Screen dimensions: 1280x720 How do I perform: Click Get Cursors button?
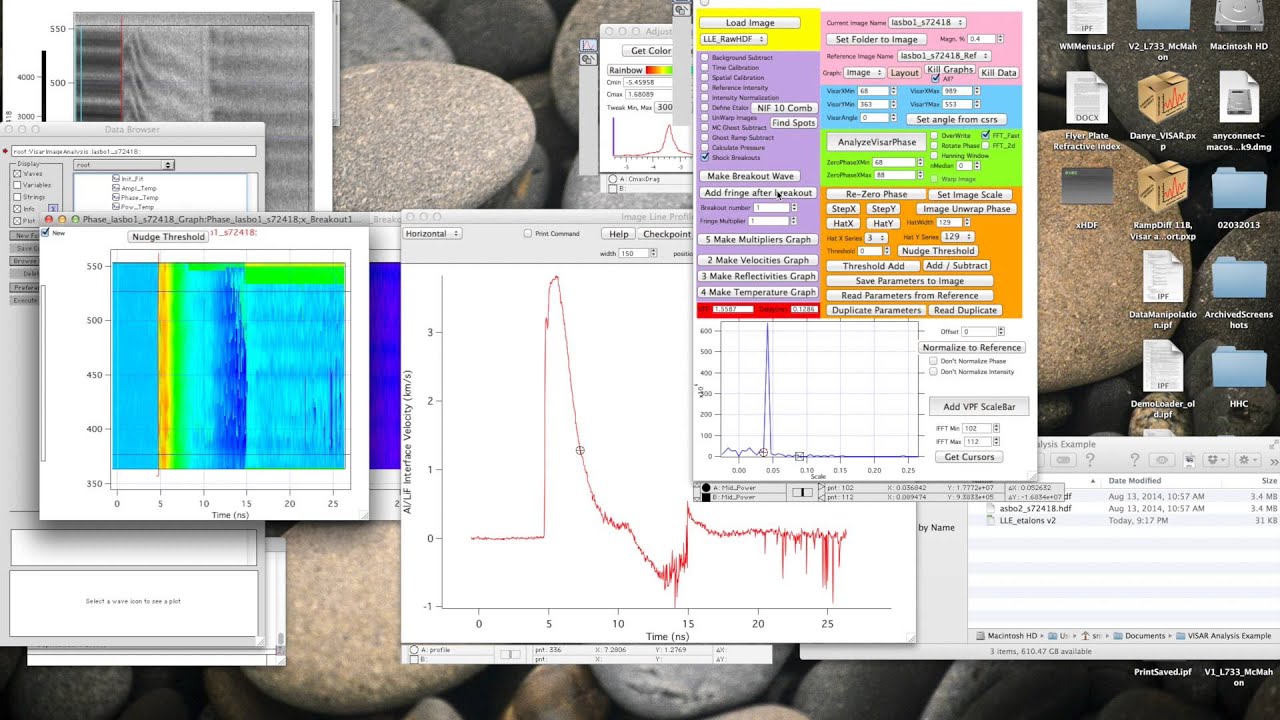point(969,457)
